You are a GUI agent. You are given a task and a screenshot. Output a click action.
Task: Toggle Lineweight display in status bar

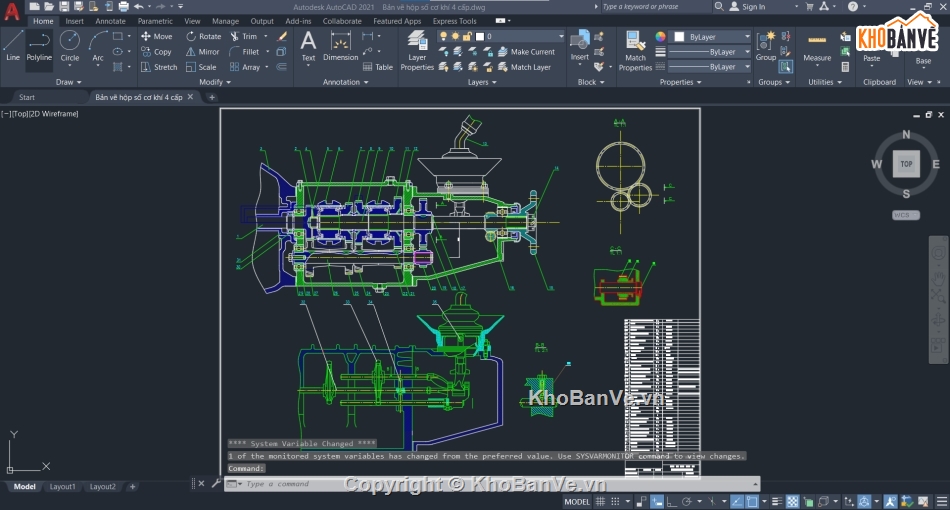point(777,502)
